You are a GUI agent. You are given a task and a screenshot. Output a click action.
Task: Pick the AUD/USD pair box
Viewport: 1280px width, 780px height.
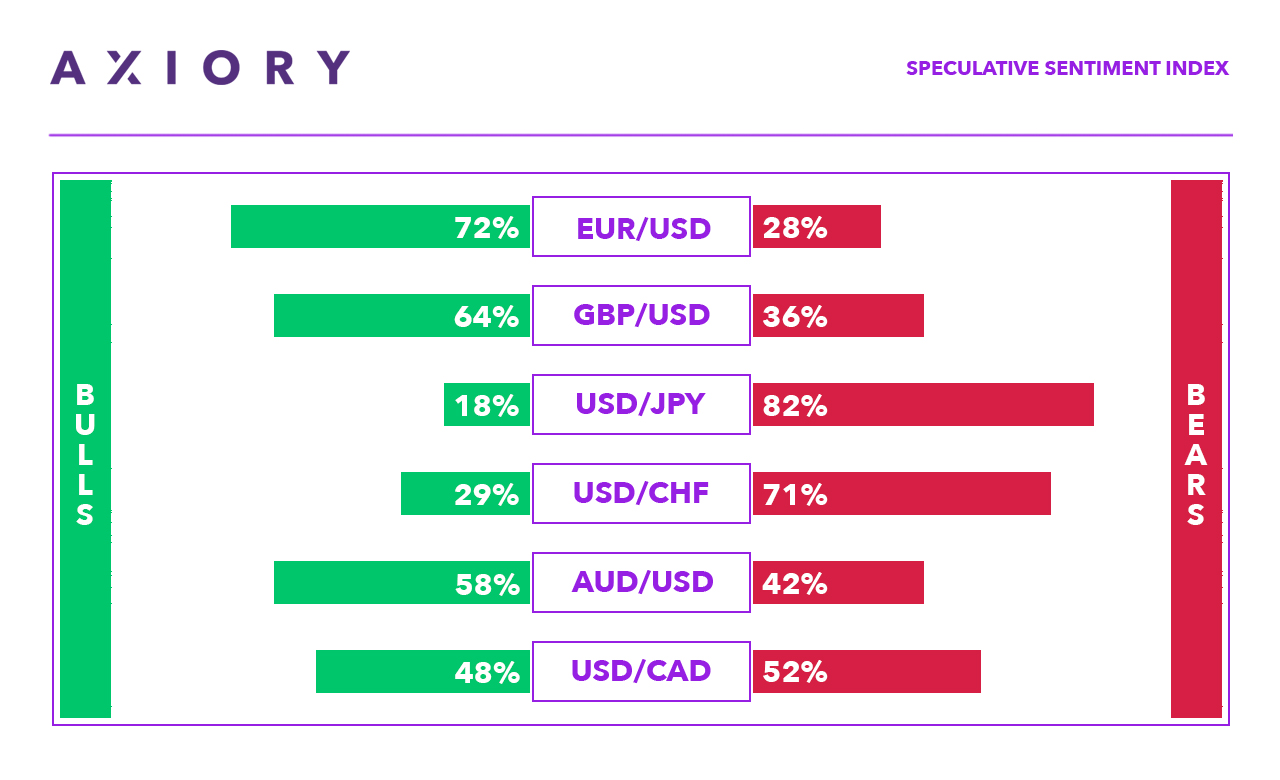641,582
